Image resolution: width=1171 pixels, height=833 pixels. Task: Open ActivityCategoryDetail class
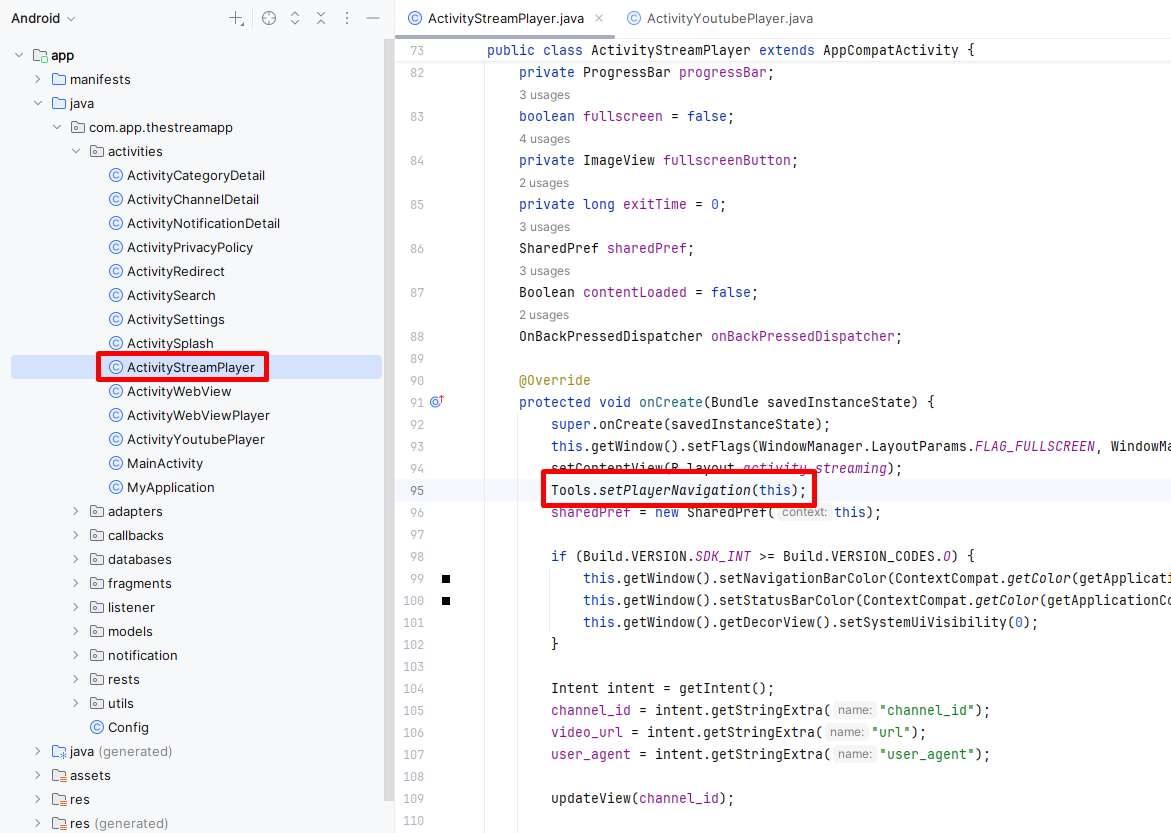tap(187, 176)
